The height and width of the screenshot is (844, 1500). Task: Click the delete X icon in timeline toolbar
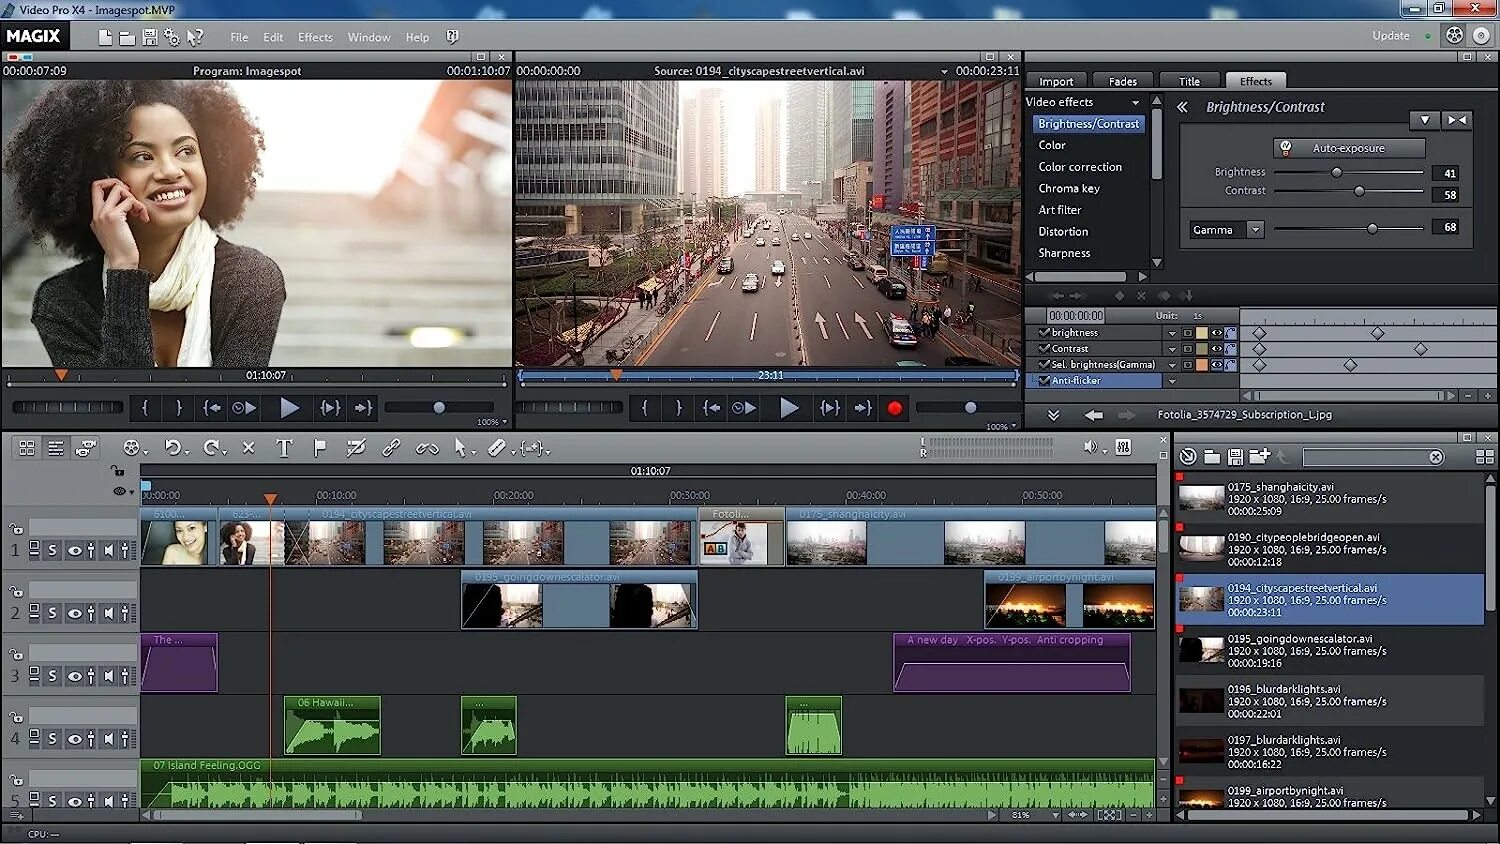click(249, 448)
